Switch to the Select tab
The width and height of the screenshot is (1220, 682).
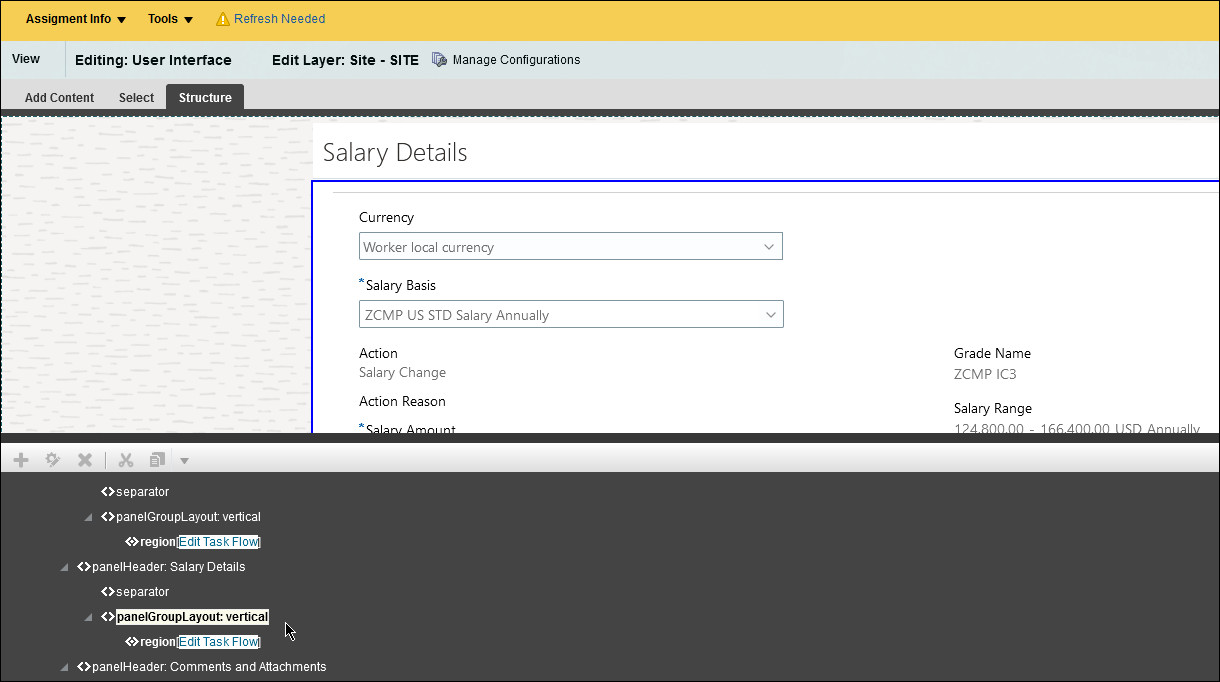click(x=136, y=98)
